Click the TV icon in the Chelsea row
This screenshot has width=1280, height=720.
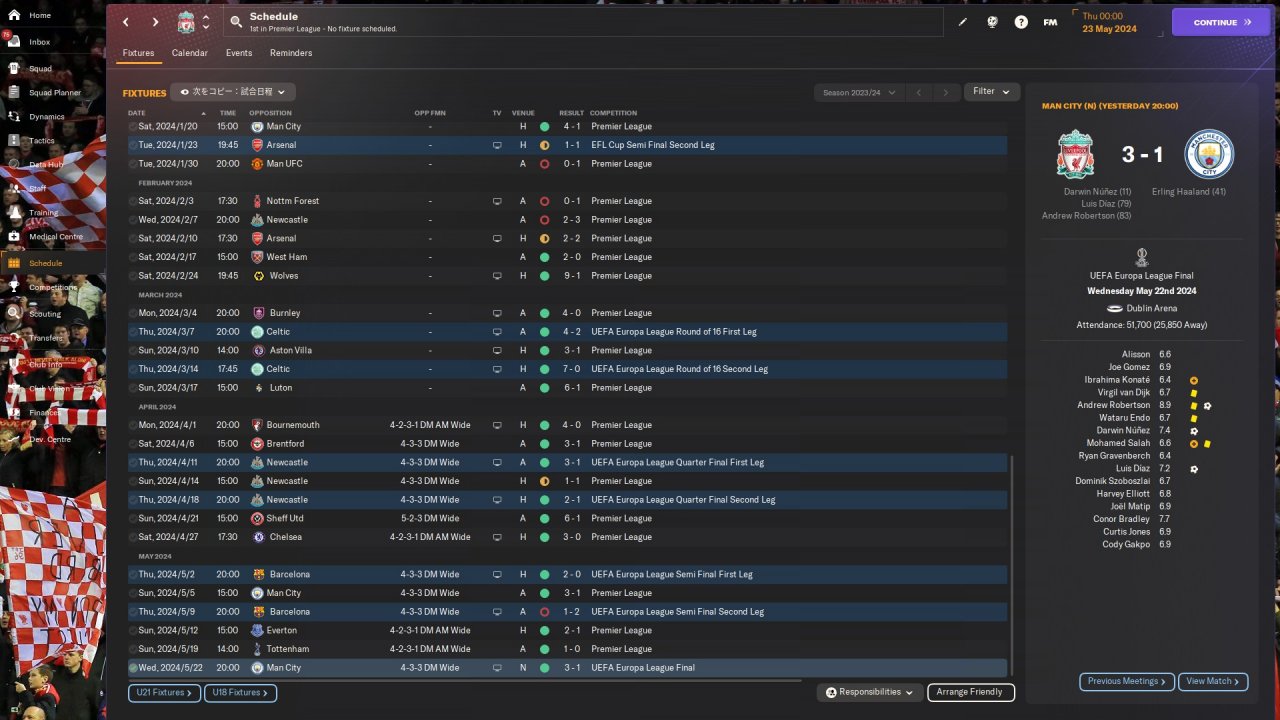click(x=497, y=537)
